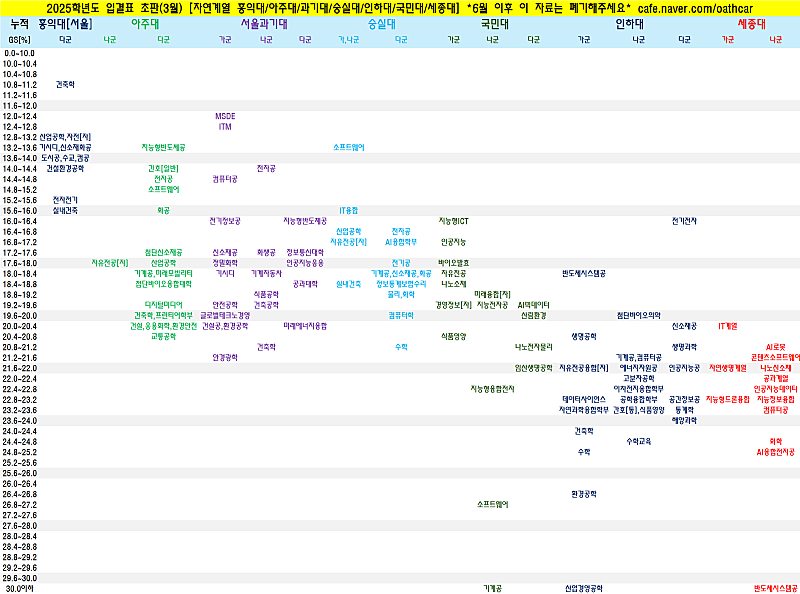
Task: Click the MSDE department cell
Action: pyautogui.click(x=225, y=116)
